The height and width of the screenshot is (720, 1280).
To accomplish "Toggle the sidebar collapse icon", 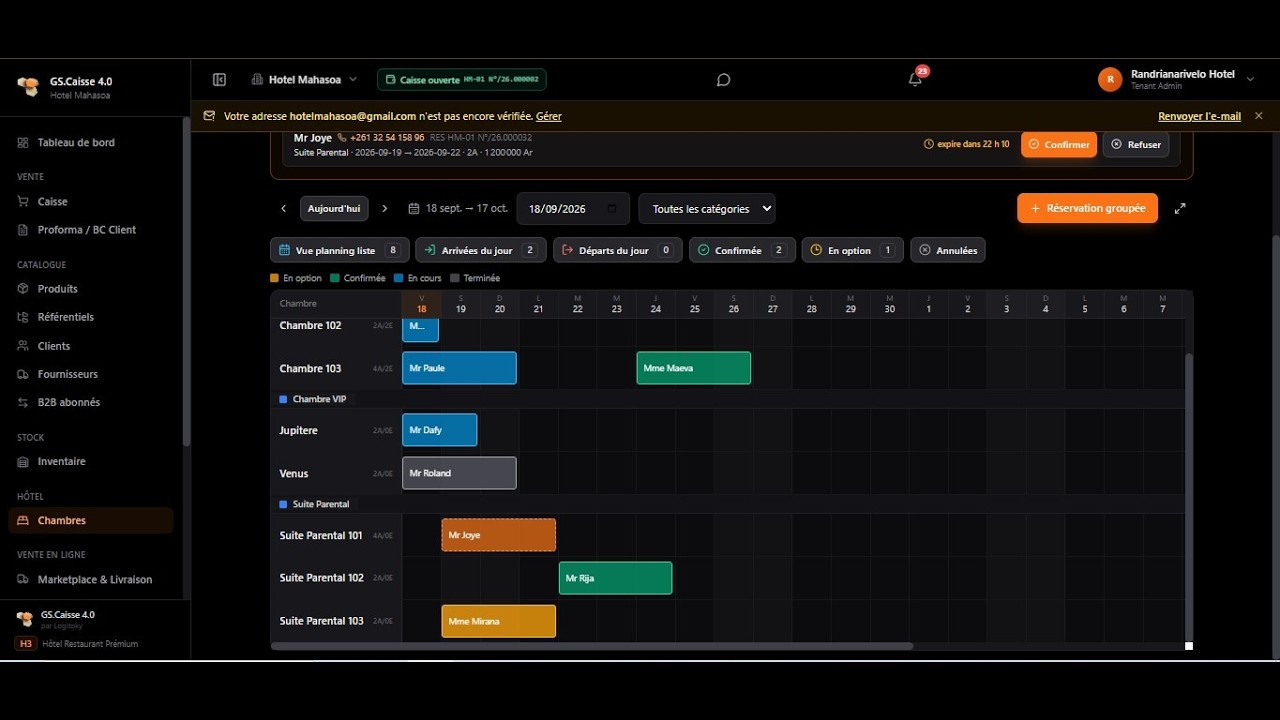I will coord(219,80).
